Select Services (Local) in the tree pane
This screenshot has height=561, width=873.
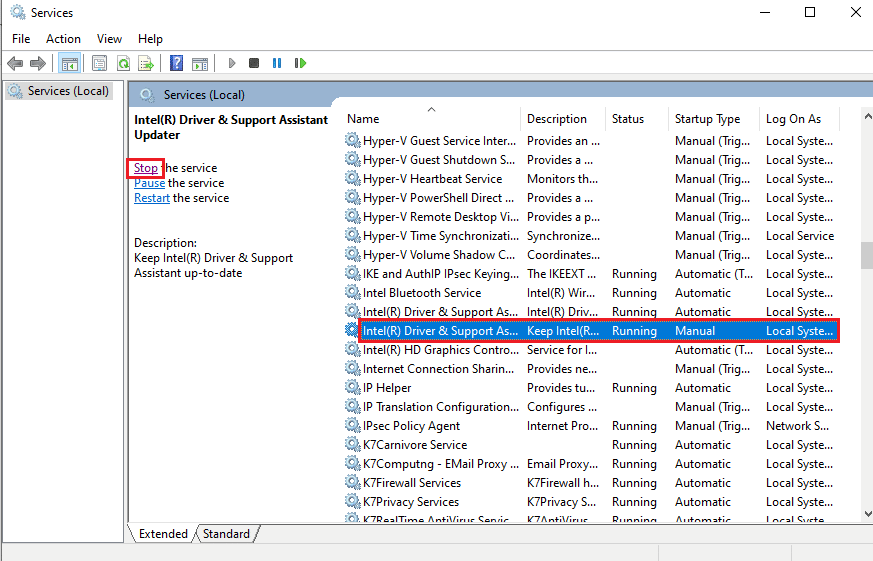pos(59,91)
